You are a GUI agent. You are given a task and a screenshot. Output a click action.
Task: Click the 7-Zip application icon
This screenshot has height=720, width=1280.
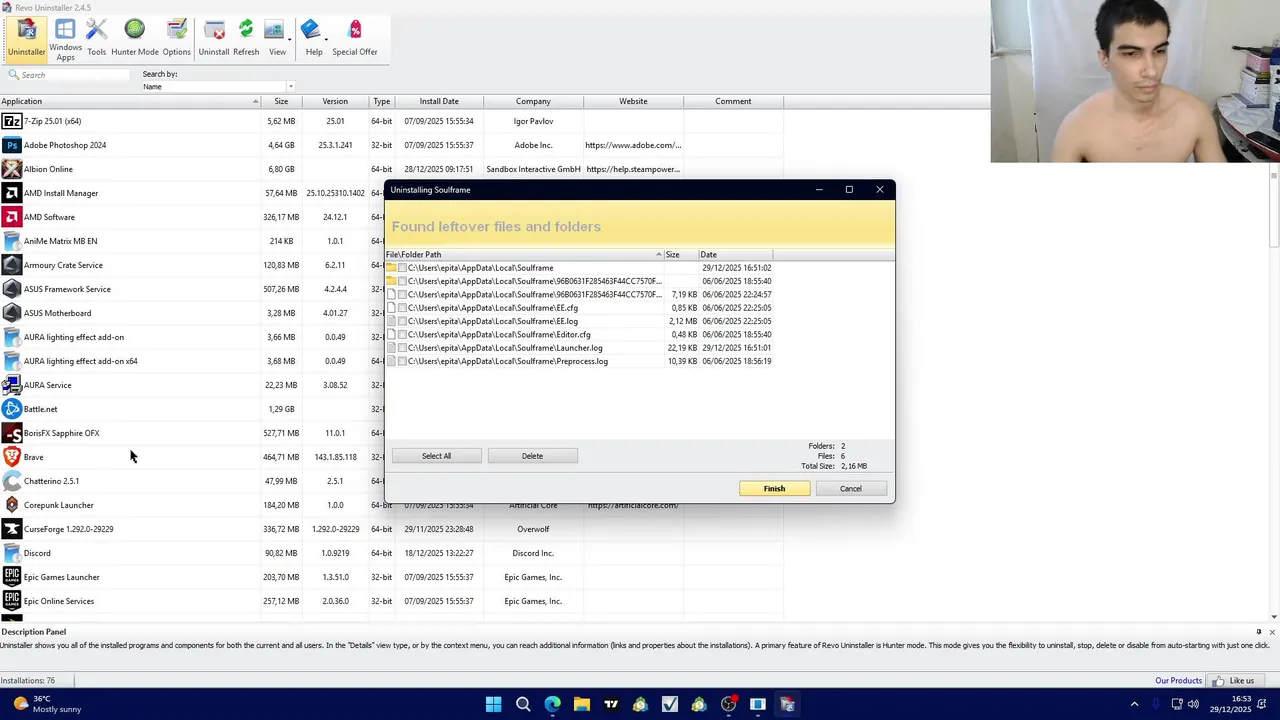11,121
